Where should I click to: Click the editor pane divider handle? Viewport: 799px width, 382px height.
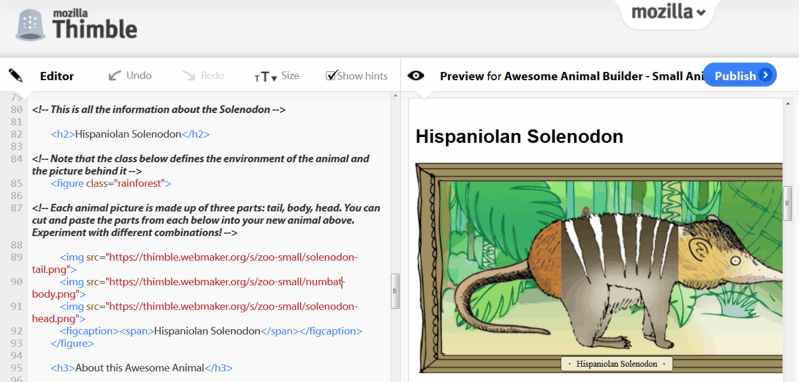pyautogui.click(x=395, y=291)
